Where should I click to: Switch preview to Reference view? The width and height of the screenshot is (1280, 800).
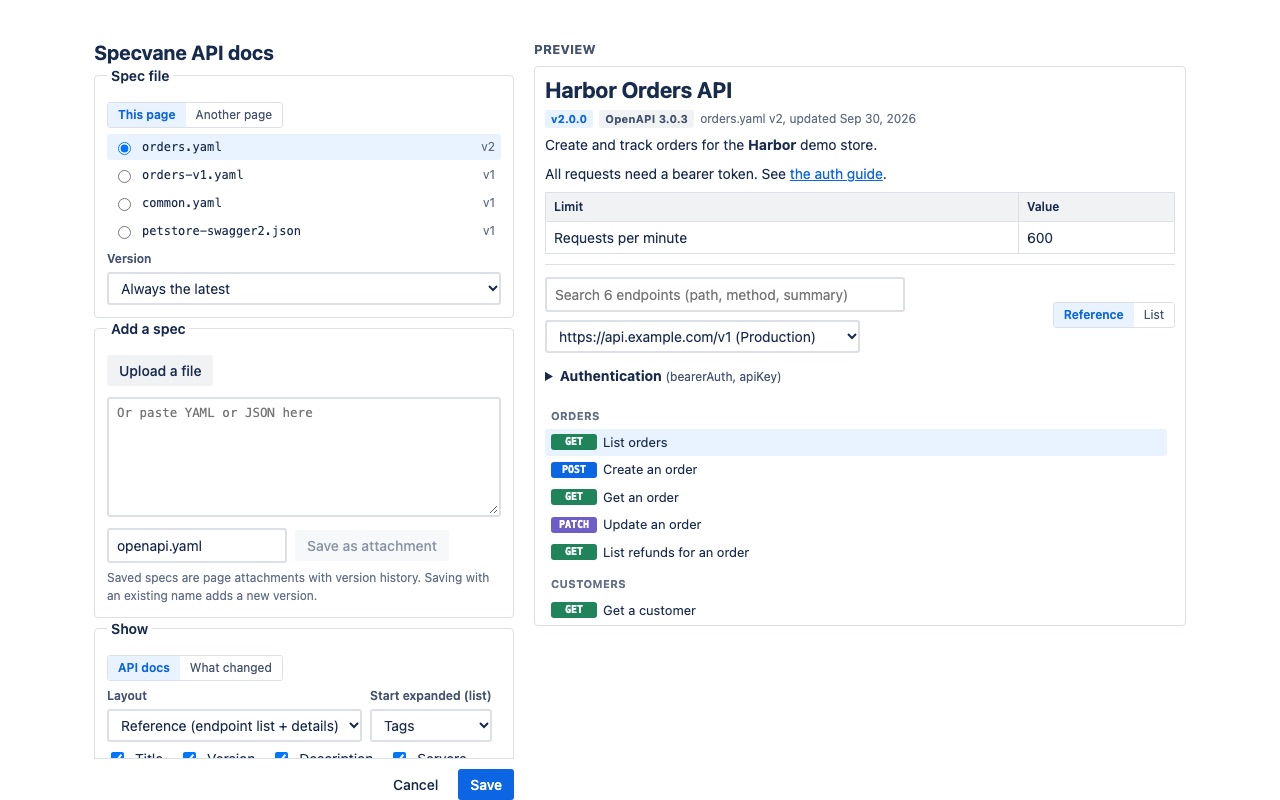1093,315
